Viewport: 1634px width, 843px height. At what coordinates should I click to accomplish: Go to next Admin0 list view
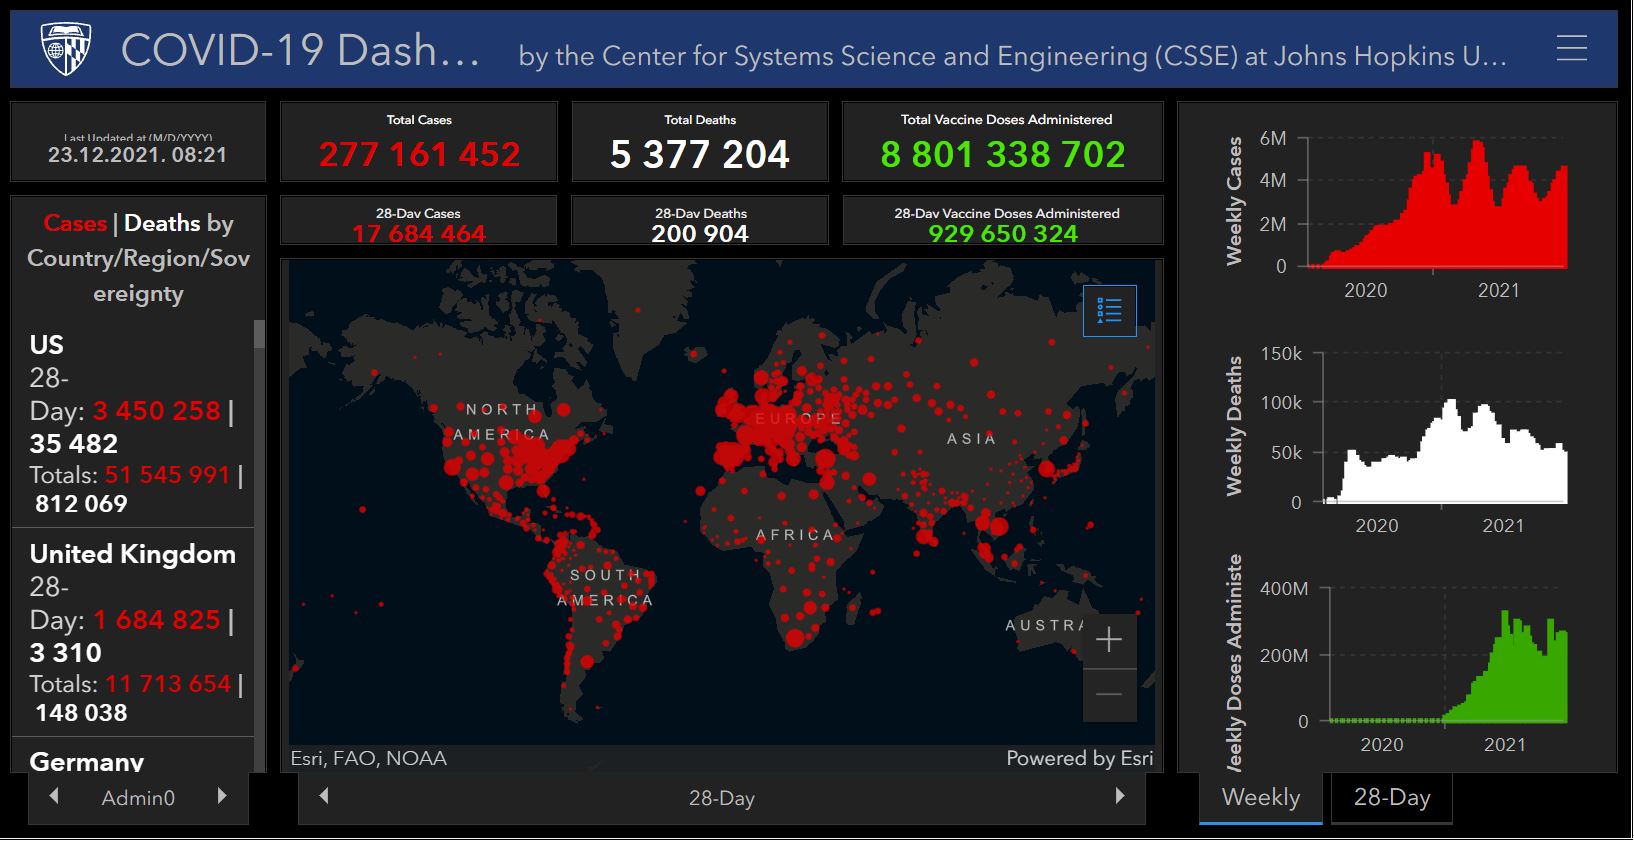[222, 797]
